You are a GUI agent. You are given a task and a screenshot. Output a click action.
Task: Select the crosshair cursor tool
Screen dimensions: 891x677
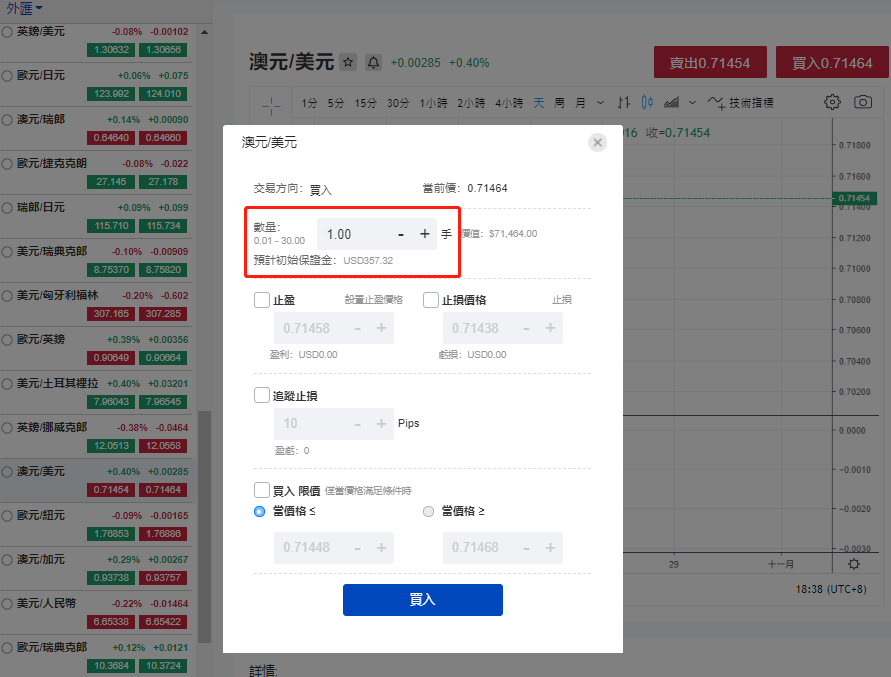pyautogui.click(x=271, y=103)
